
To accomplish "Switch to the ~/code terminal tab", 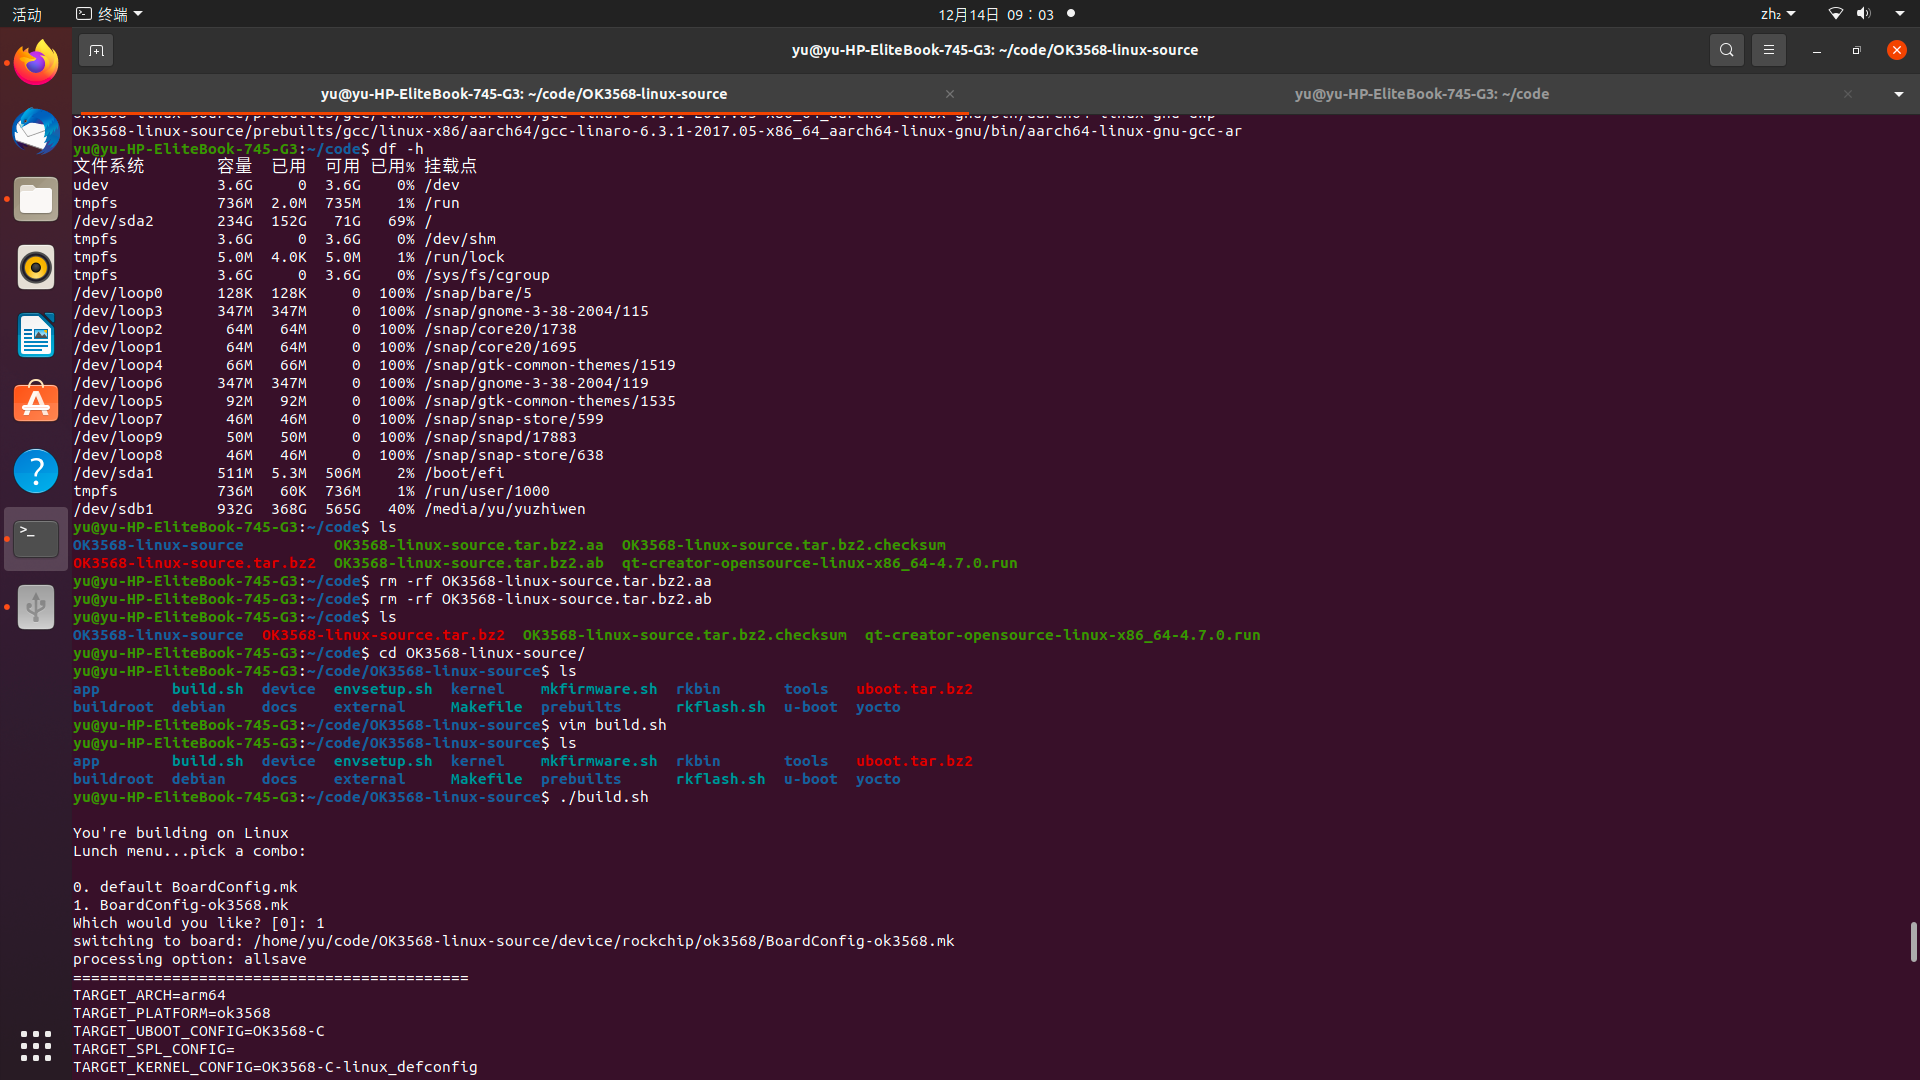I will click(x=1421, y=94).
